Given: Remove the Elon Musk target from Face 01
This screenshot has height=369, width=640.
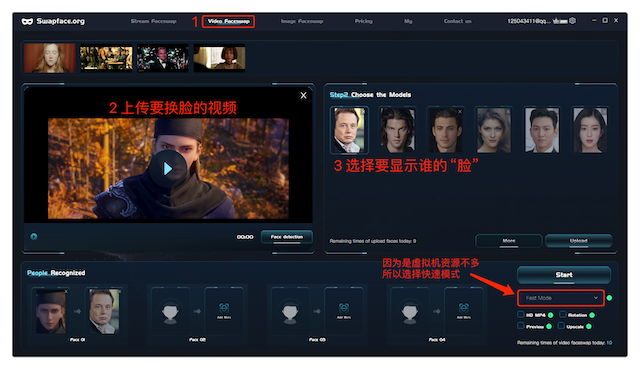Looking at the screenshot, I should point(120,291).
